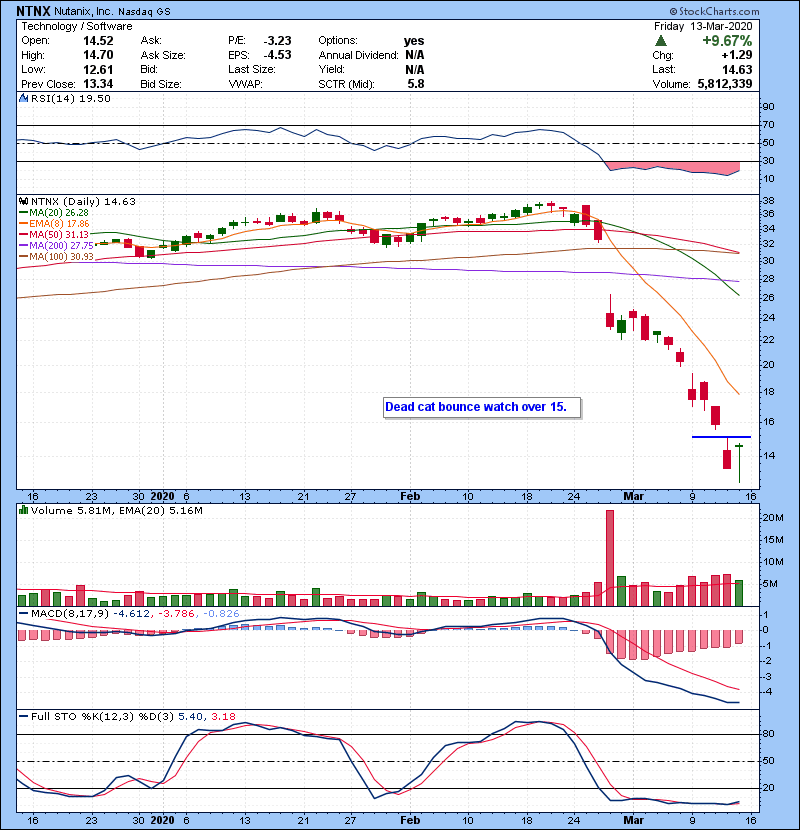The height and width of the screenshot is (830, 800).
Task: Click the last green candlestick on the price chart
Action: tap(739, 464)
